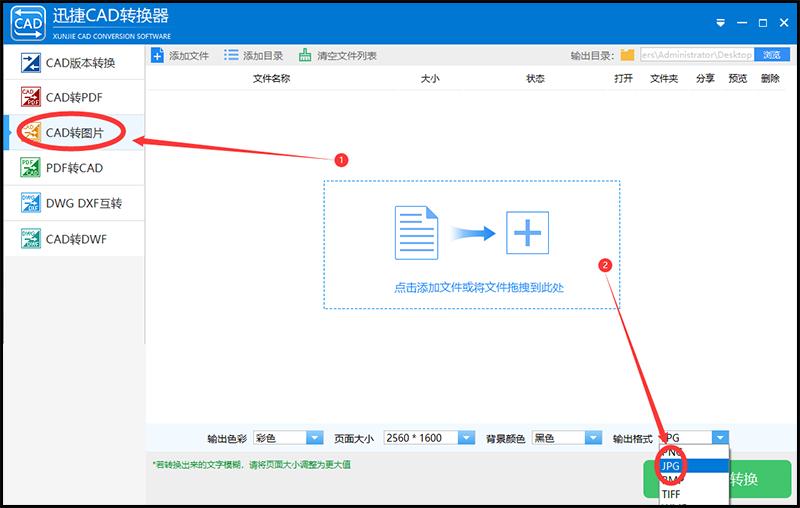Click the green blurry text hint note

252,465
